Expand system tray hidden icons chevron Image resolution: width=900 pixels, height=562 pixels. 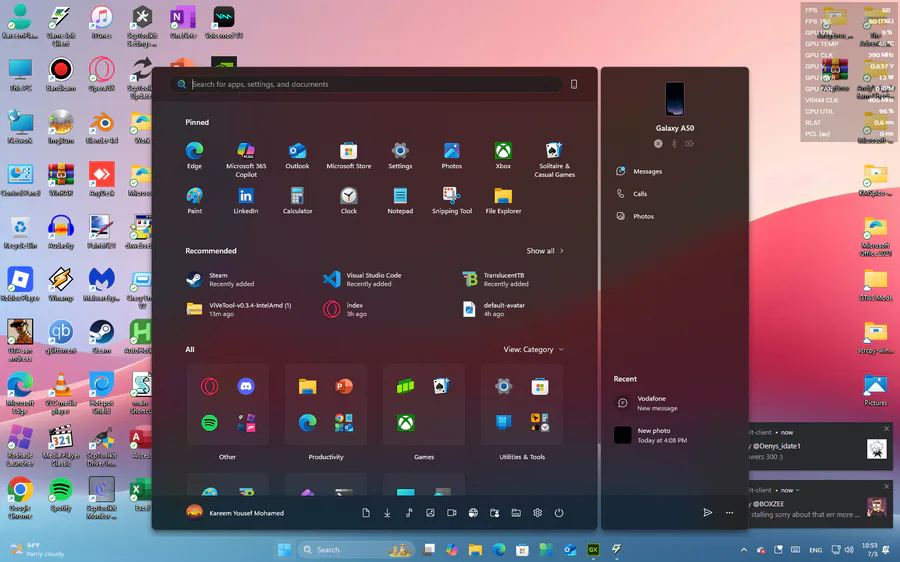click(744, 549)
